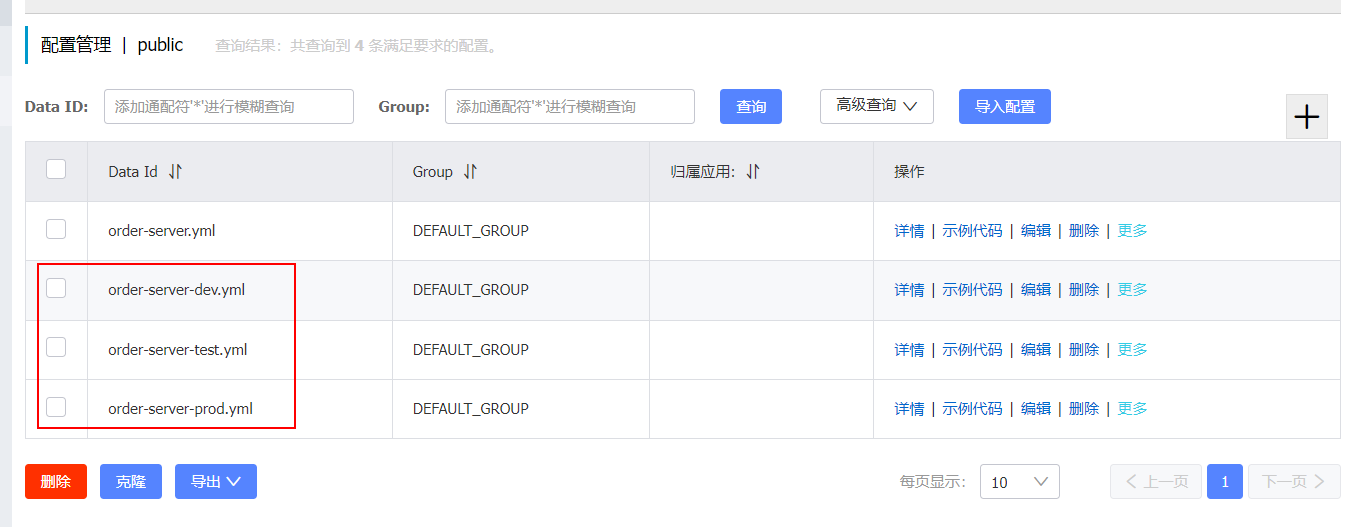Image resolution: width=1350 pixels, height=527 pixels.
Task: Focus the Data ID search field
Action: click(228, 106)
